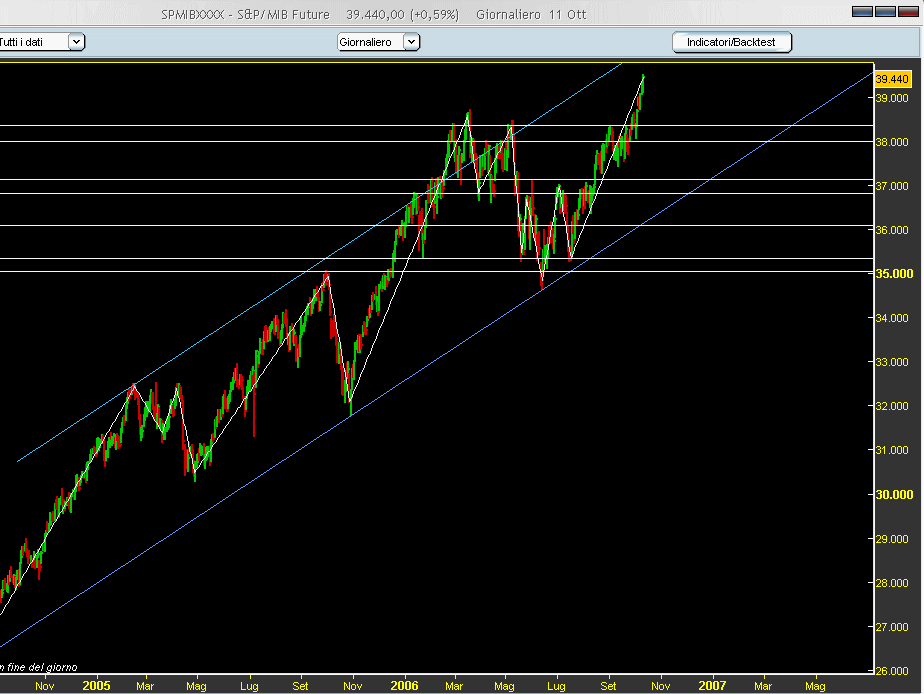This screenshot has height=694, width=924.
Task: Click the current price label 39.440
Action: pyautogui.click(x=892, y=79)
